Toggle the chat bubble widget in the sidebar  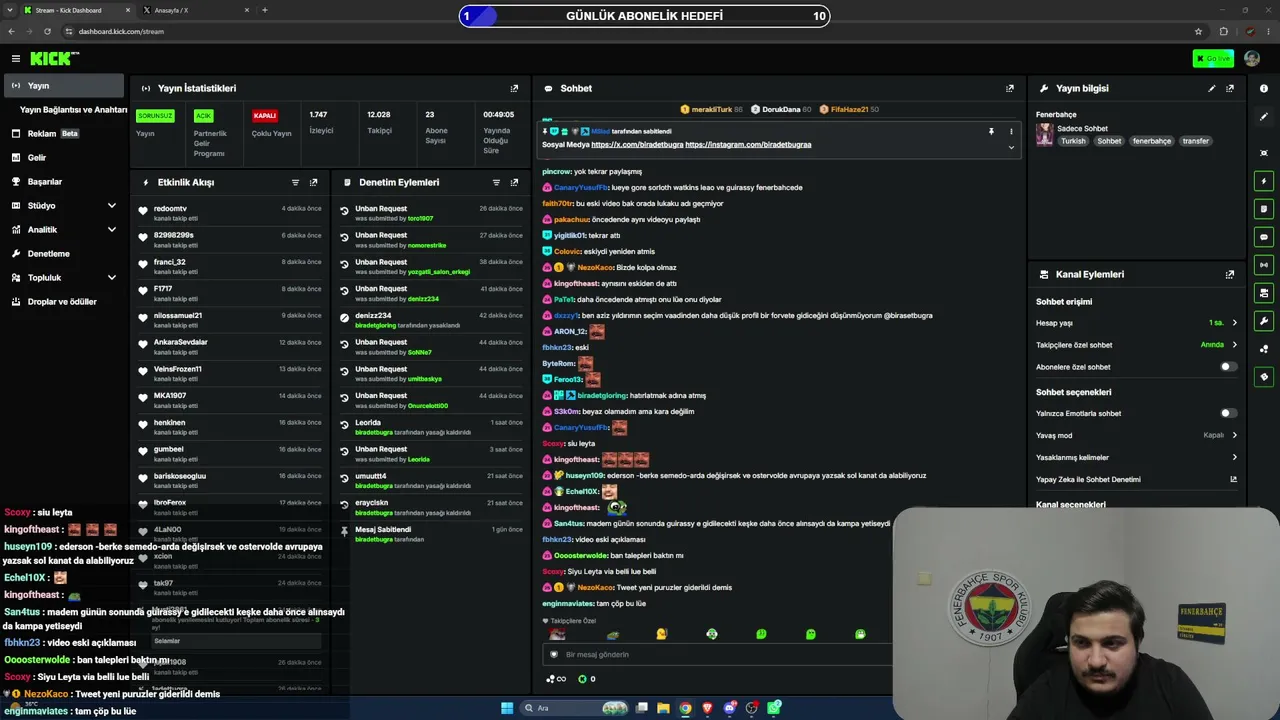point(1264,238)
